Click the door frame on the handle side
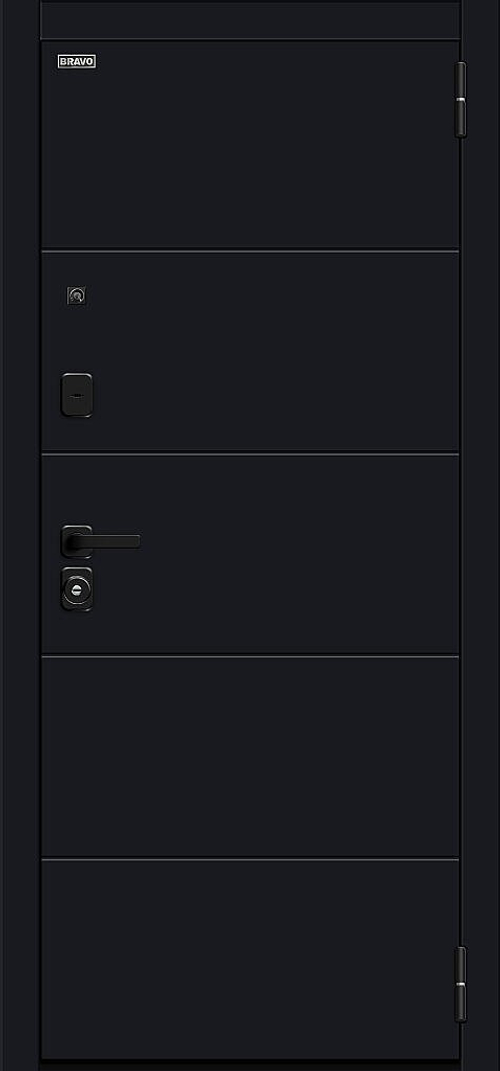 (x=20, y=536)
